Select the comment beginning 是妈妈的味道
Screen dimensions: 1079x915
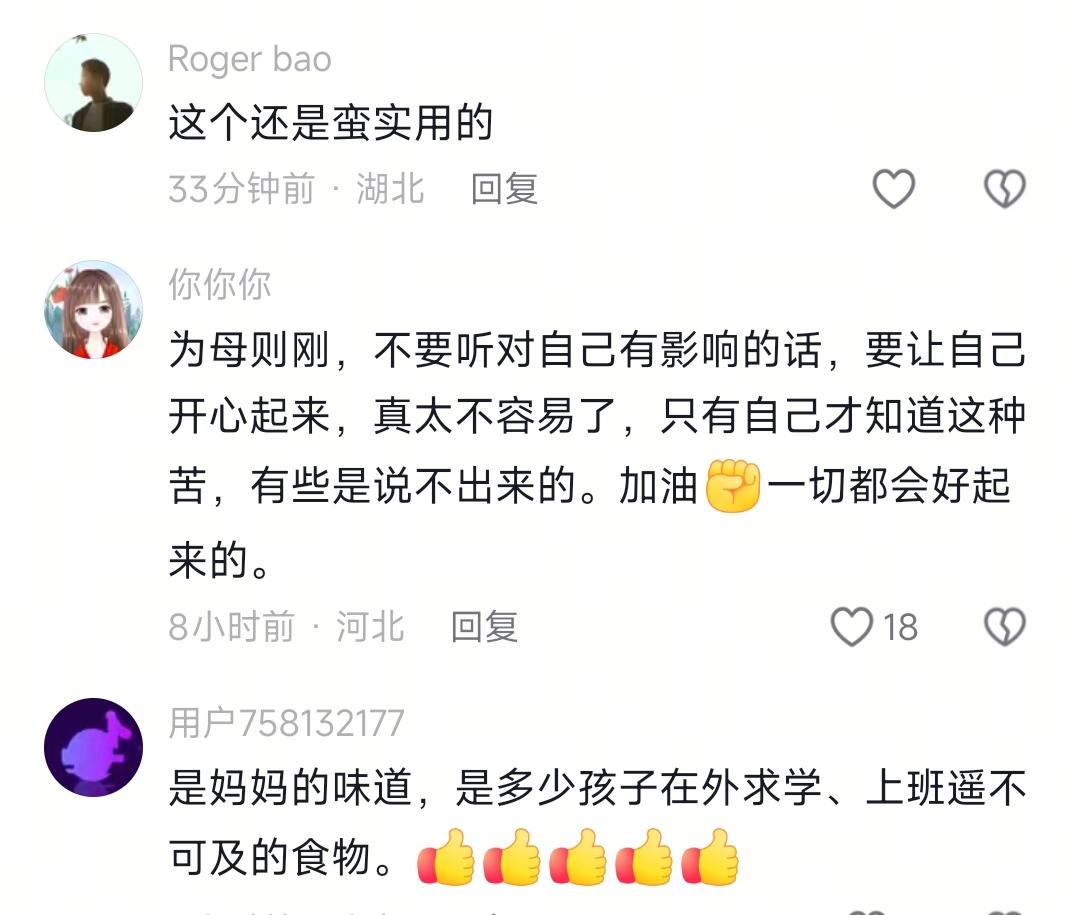[597, 823]
